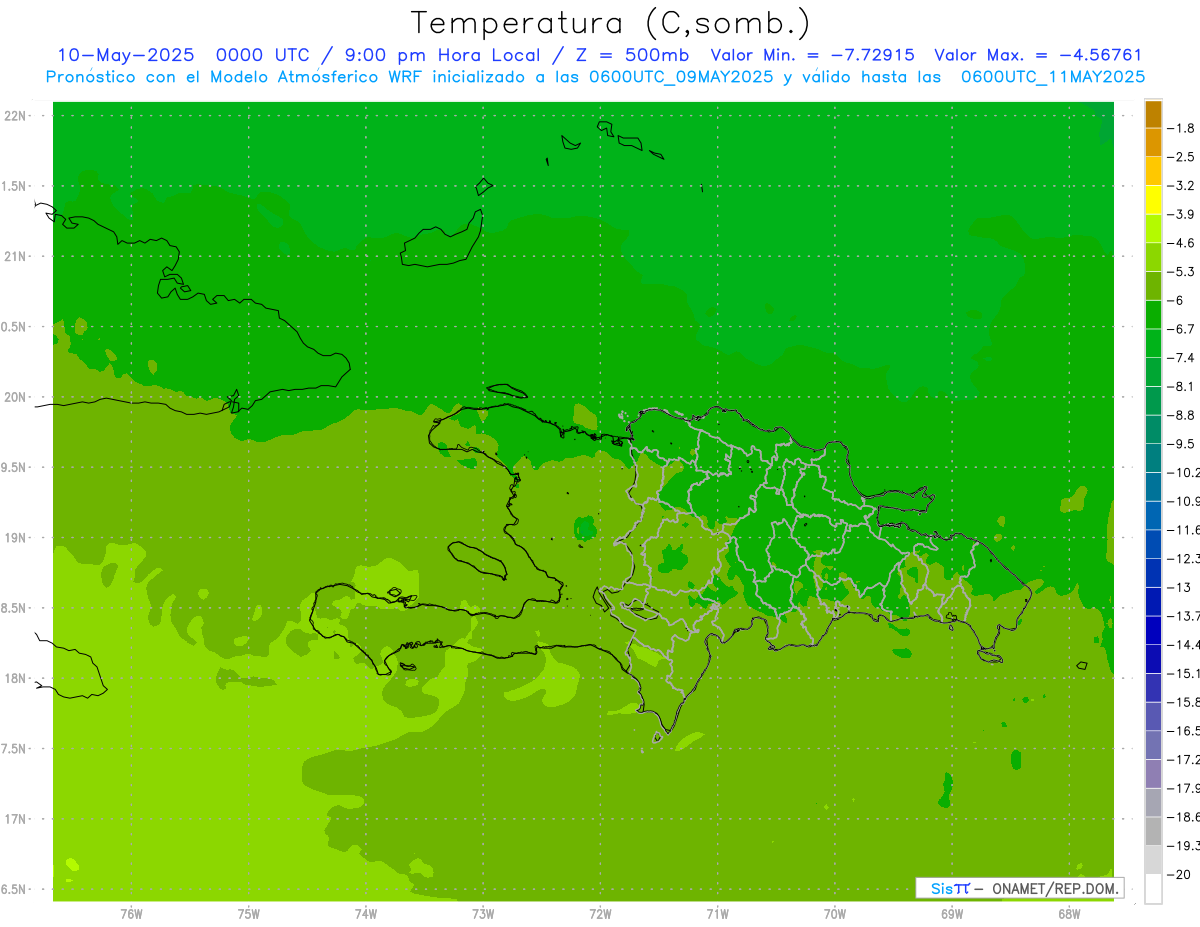The height and width of the screenshot is (927, 1200).
Task: Click the '17N' latitude label
Action: pyautogui.click(x=16, y=819)
